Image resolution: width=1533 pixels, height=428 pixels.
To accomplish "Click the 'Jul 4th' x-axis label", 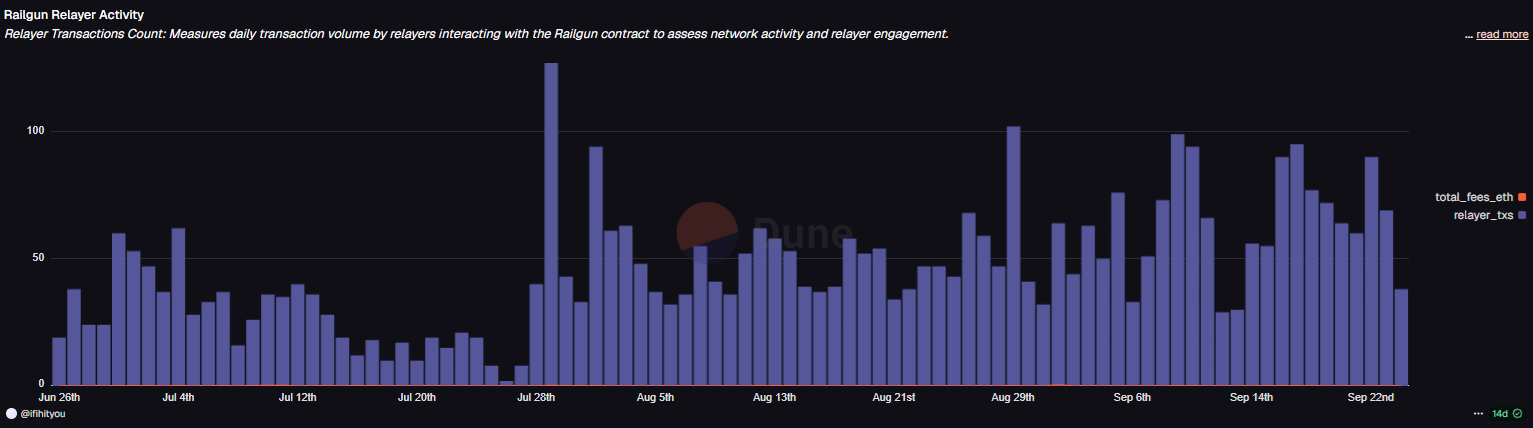I will tap(178, 397).
